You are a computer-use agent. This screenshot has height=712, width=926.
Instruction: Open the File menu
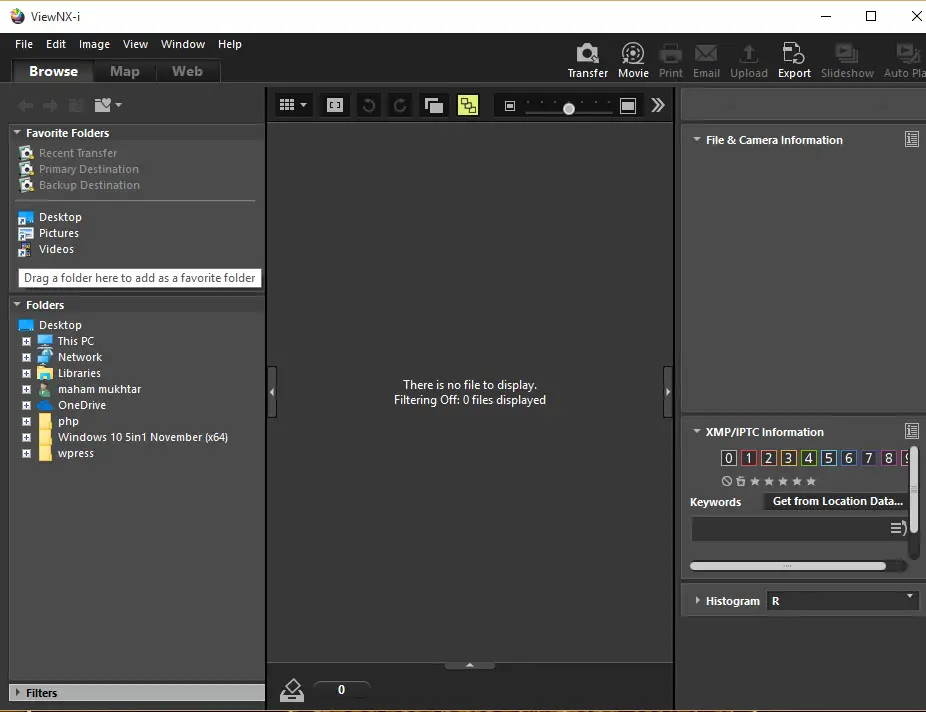click(x=24, y=44)
